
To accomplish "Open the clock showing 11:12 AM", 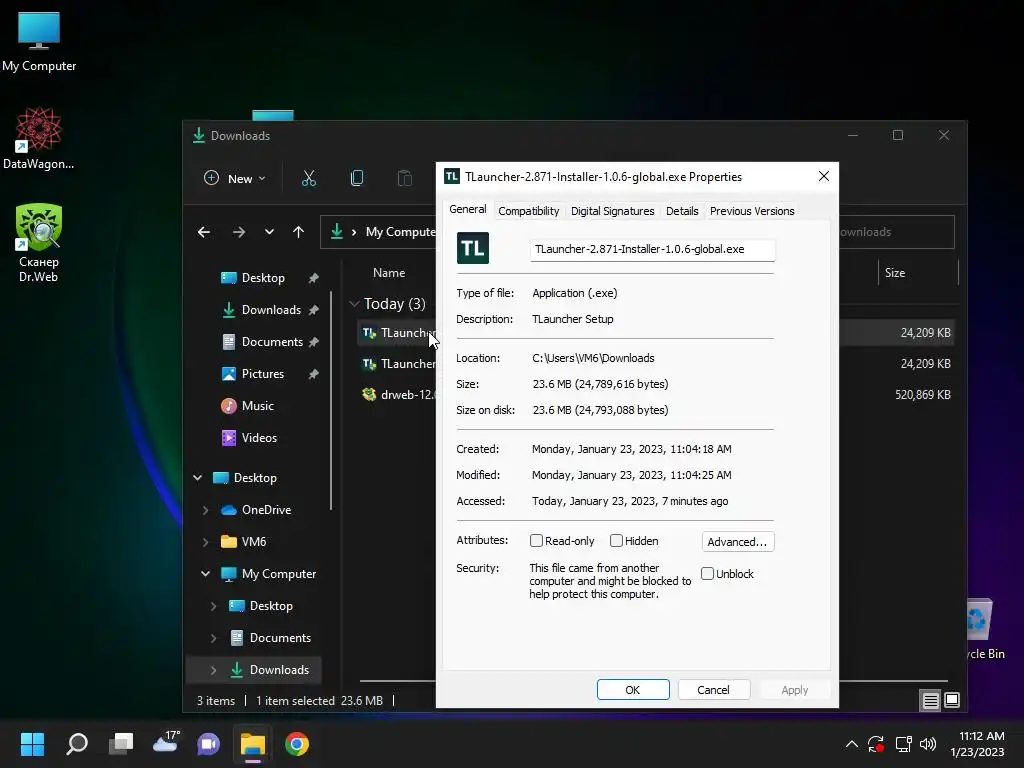I will [x=977, y=744].
